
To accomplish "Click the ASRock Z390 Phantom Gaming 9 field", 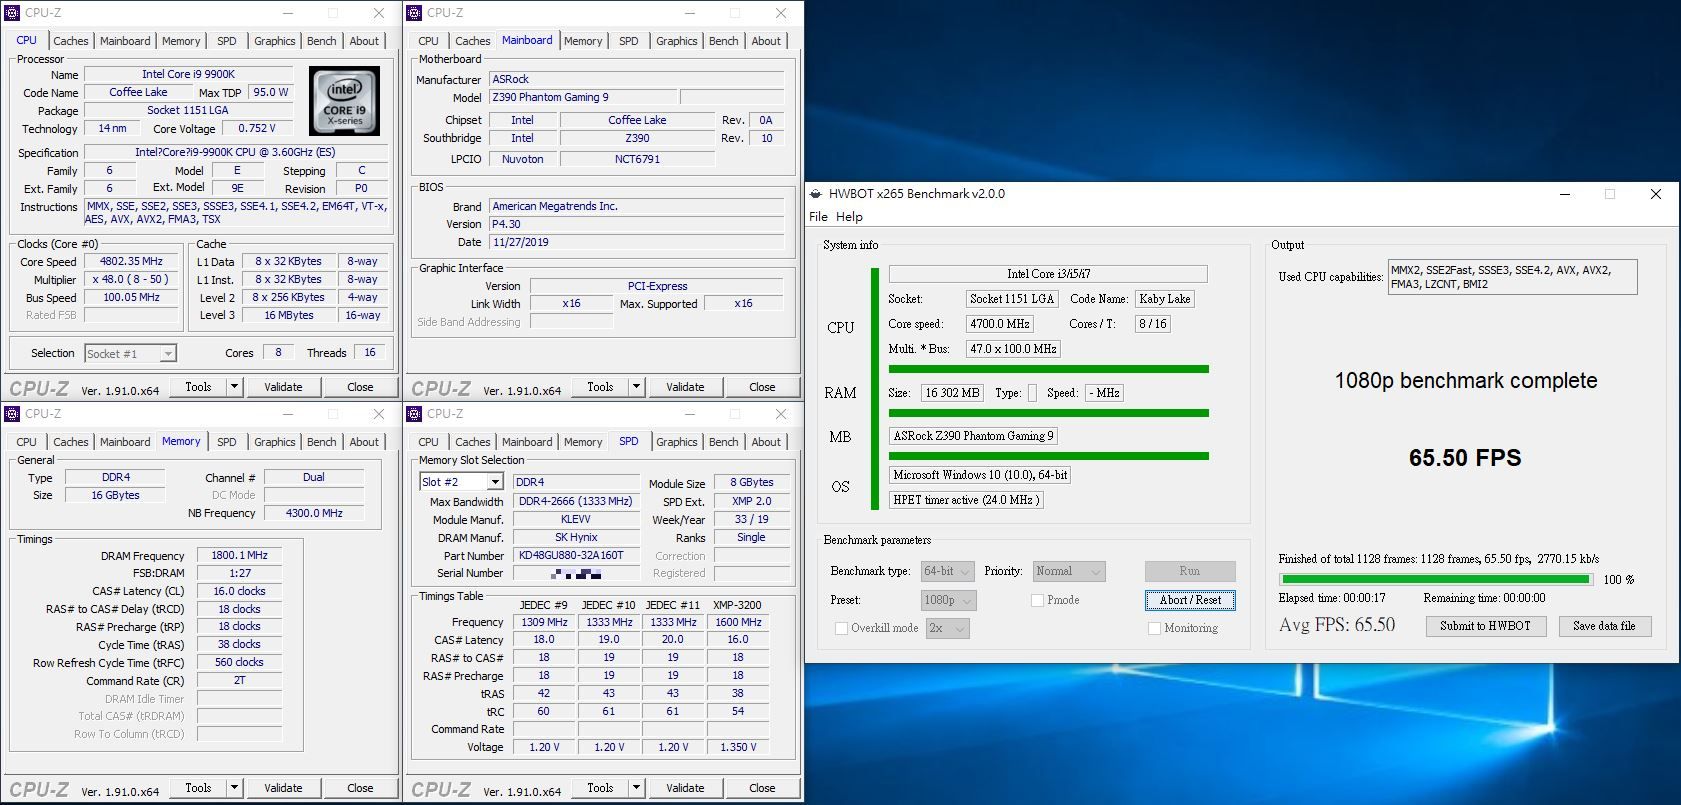I will (x=973, y=436).
